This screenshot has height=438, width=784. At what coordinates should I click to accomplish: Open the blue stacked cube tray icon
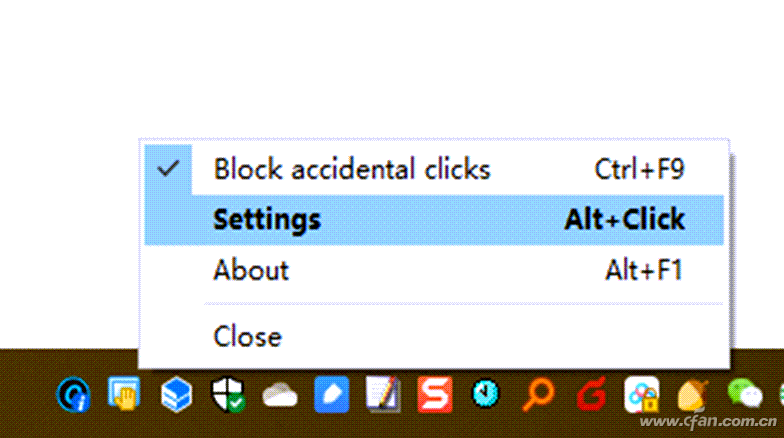click(176, 394)
